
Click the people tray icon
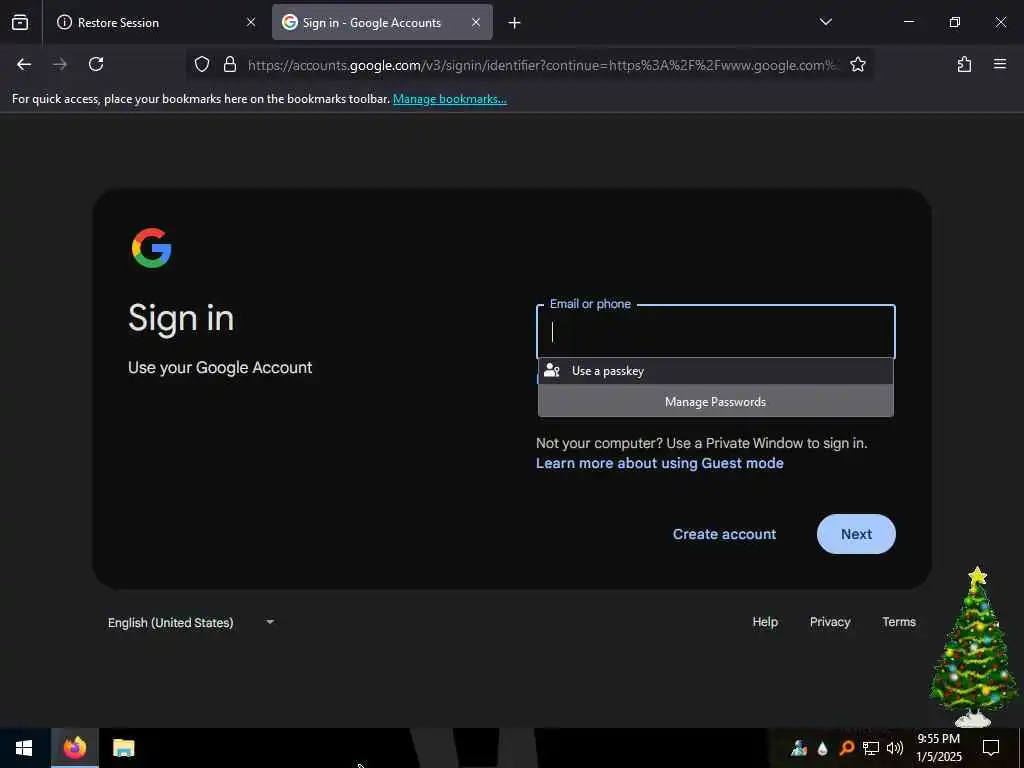click(x=799, y=748)
